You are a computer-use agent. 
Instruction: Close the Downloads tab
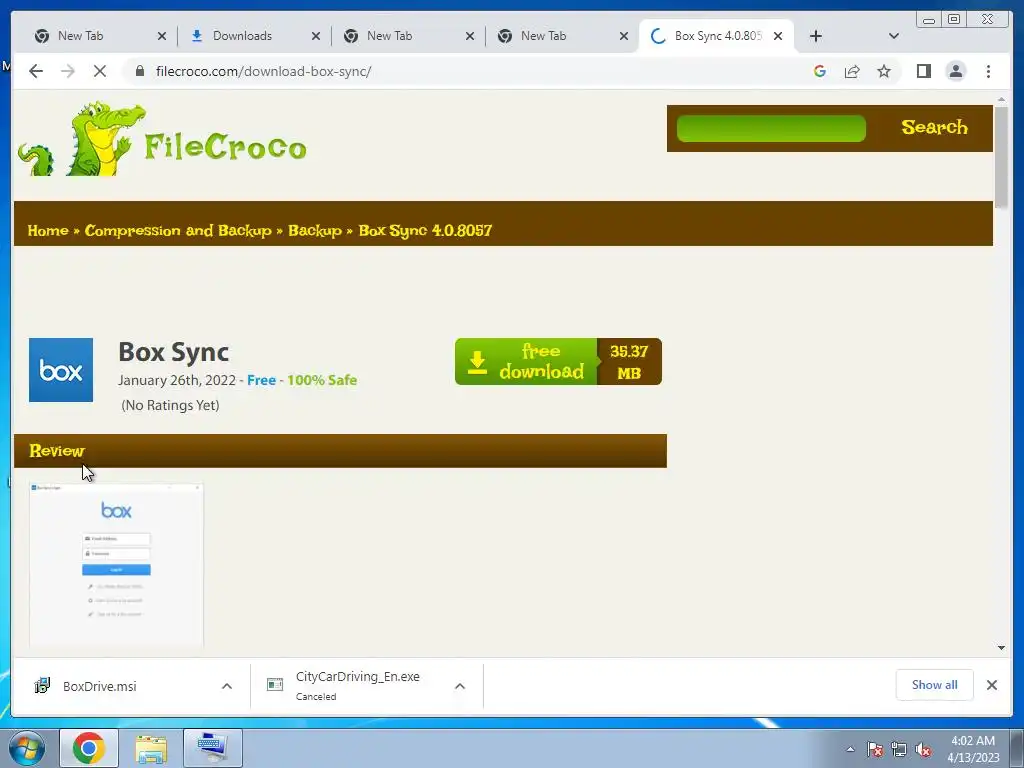(316, 36)
